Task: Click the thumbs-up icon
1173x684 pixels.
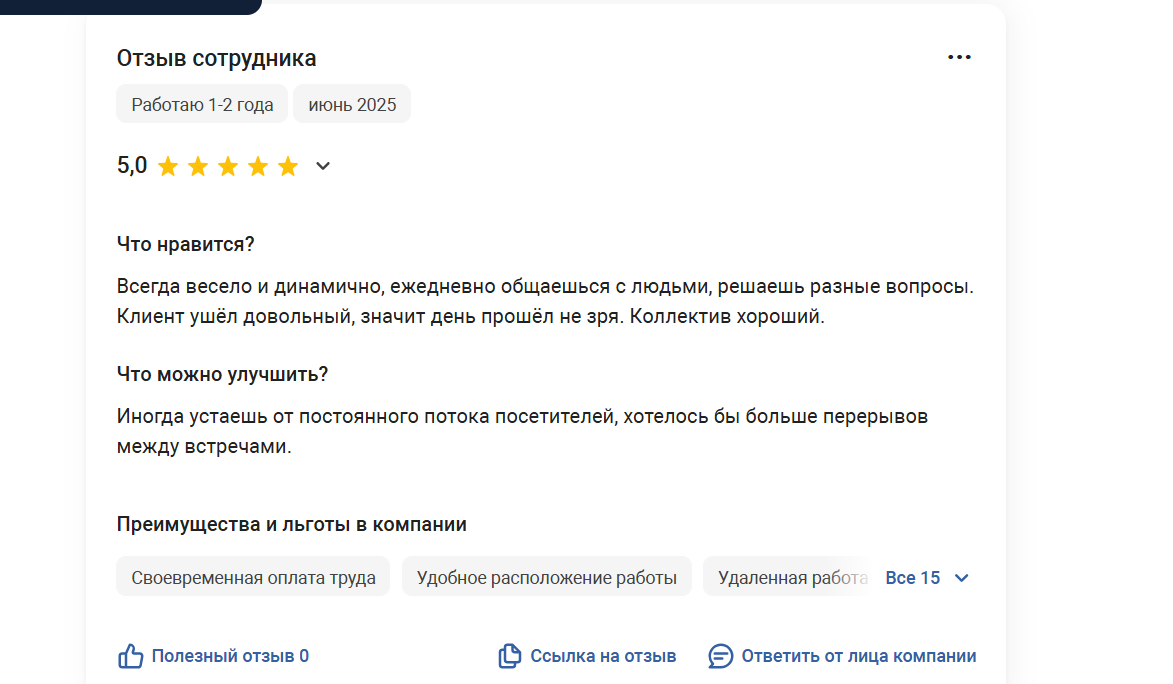Action: click(x=130, y=657)
